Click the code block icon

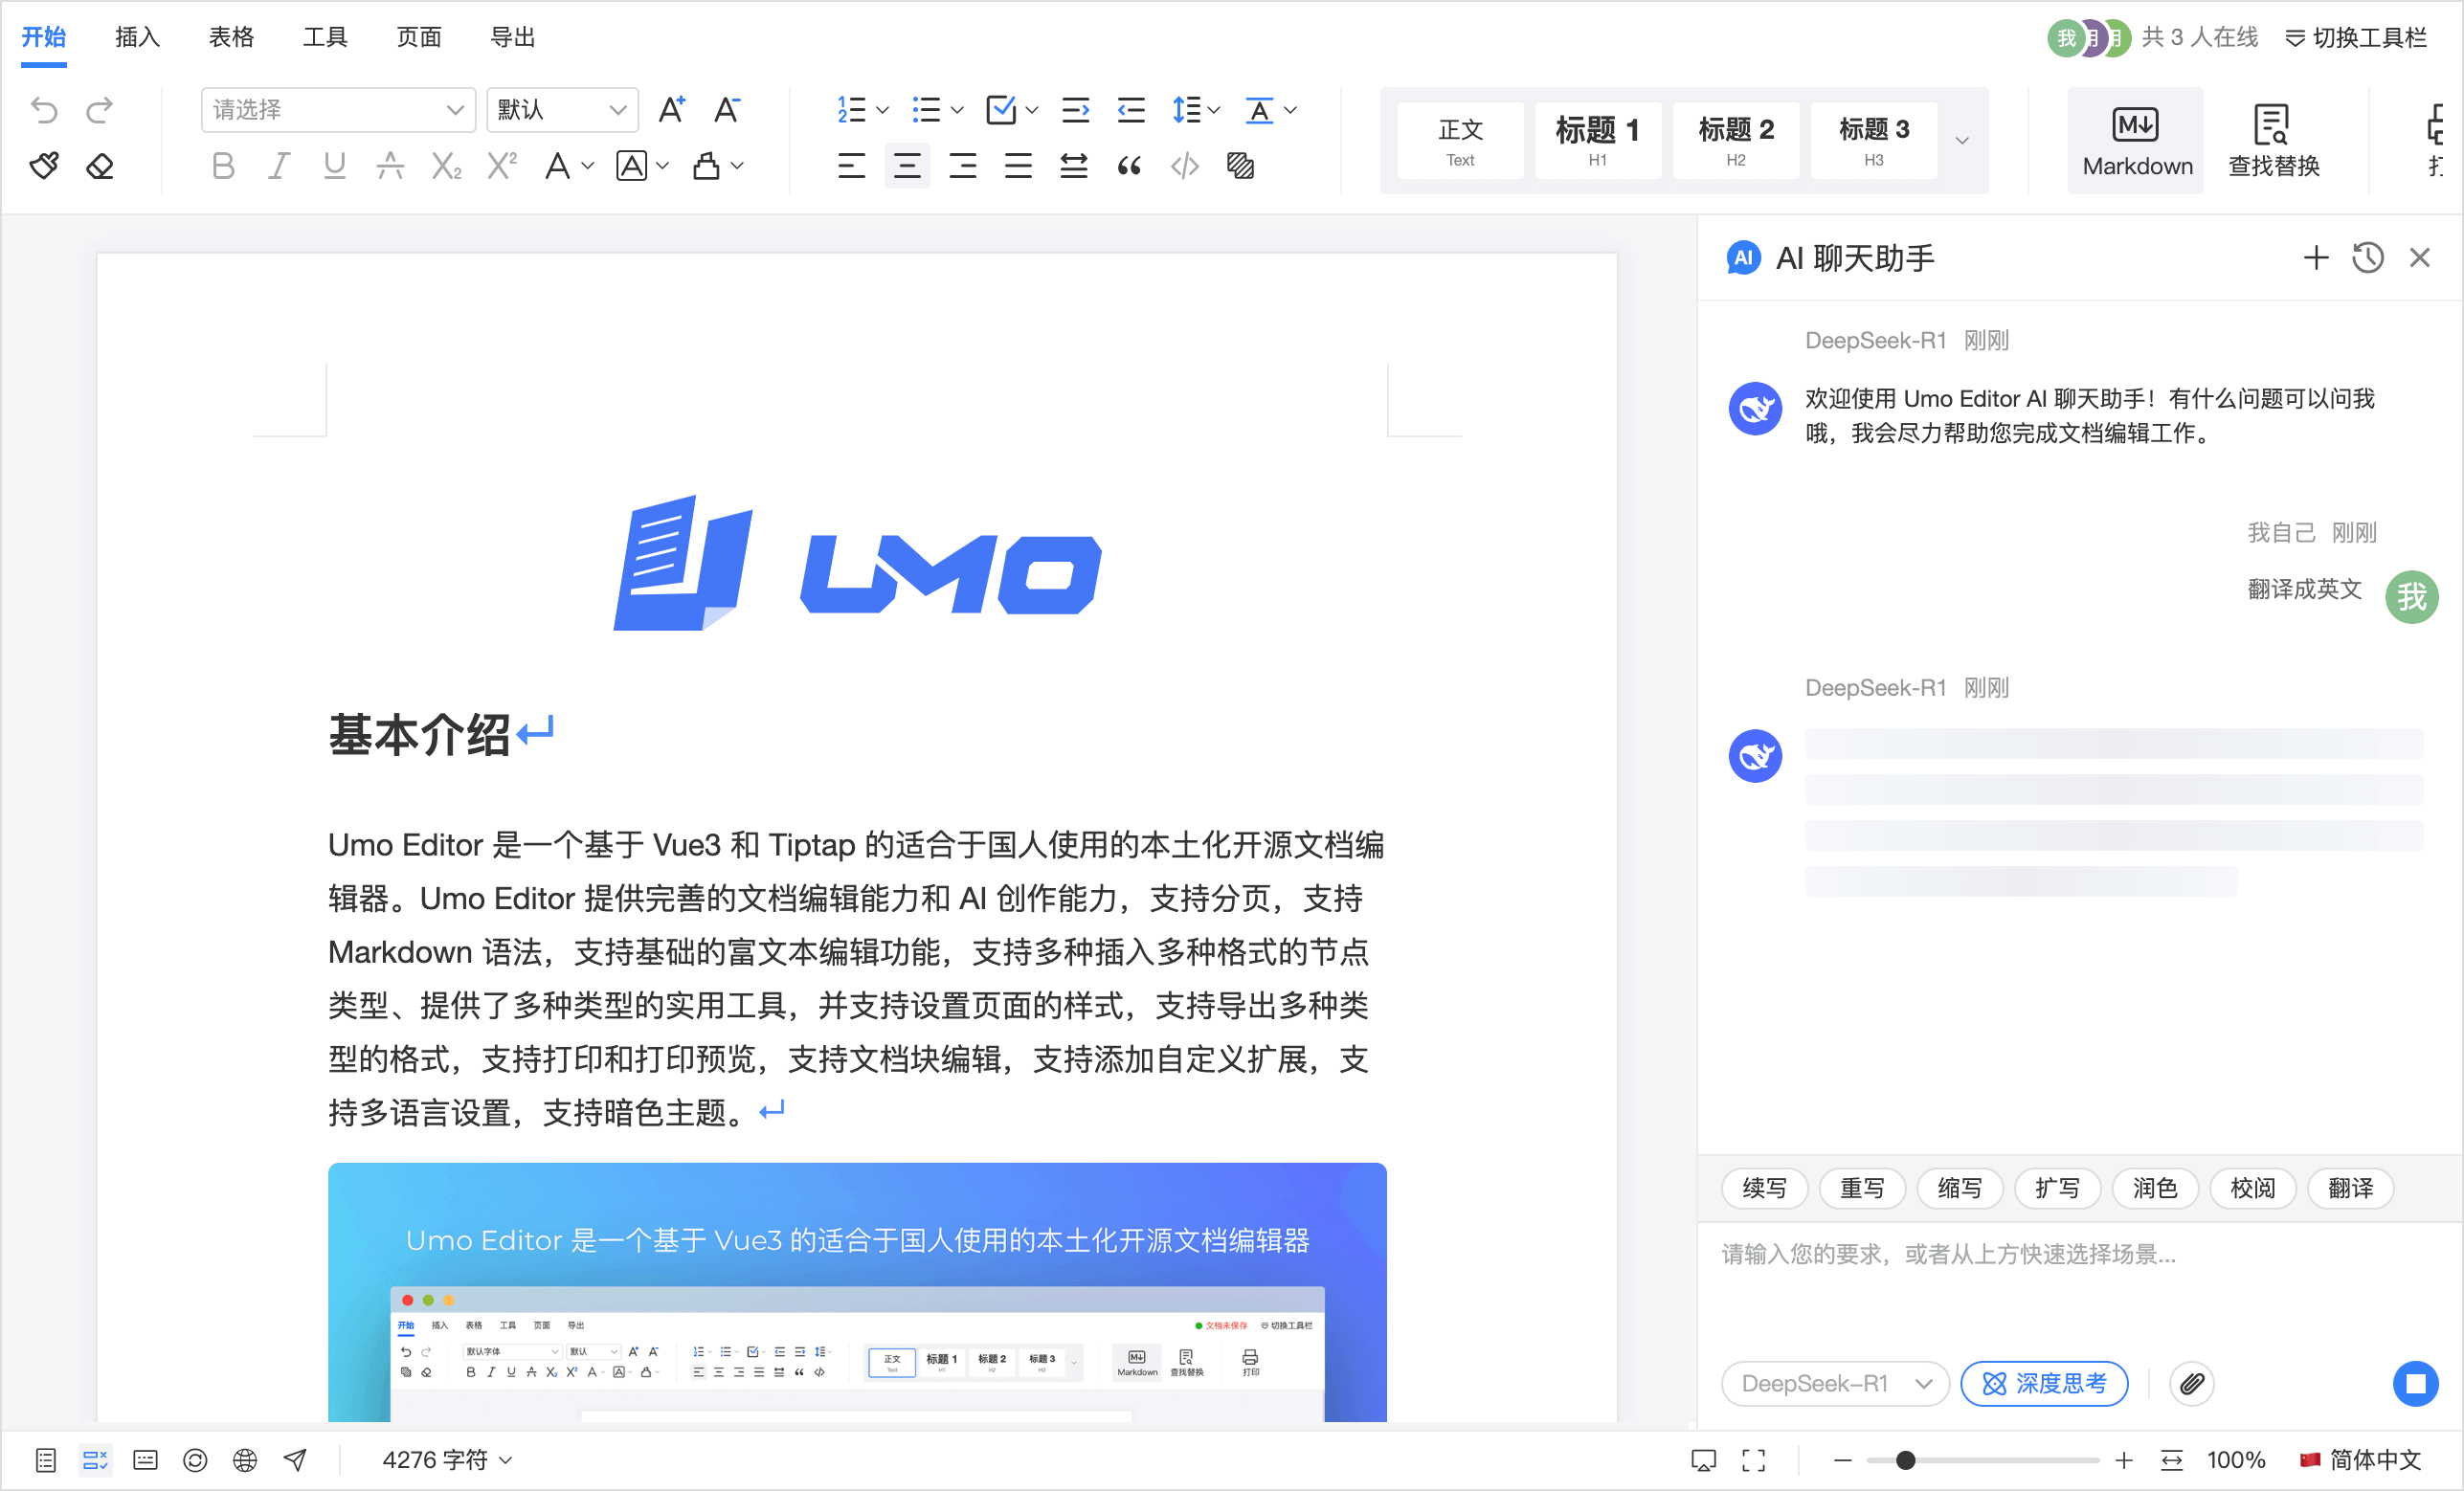tap(1185, 166)
